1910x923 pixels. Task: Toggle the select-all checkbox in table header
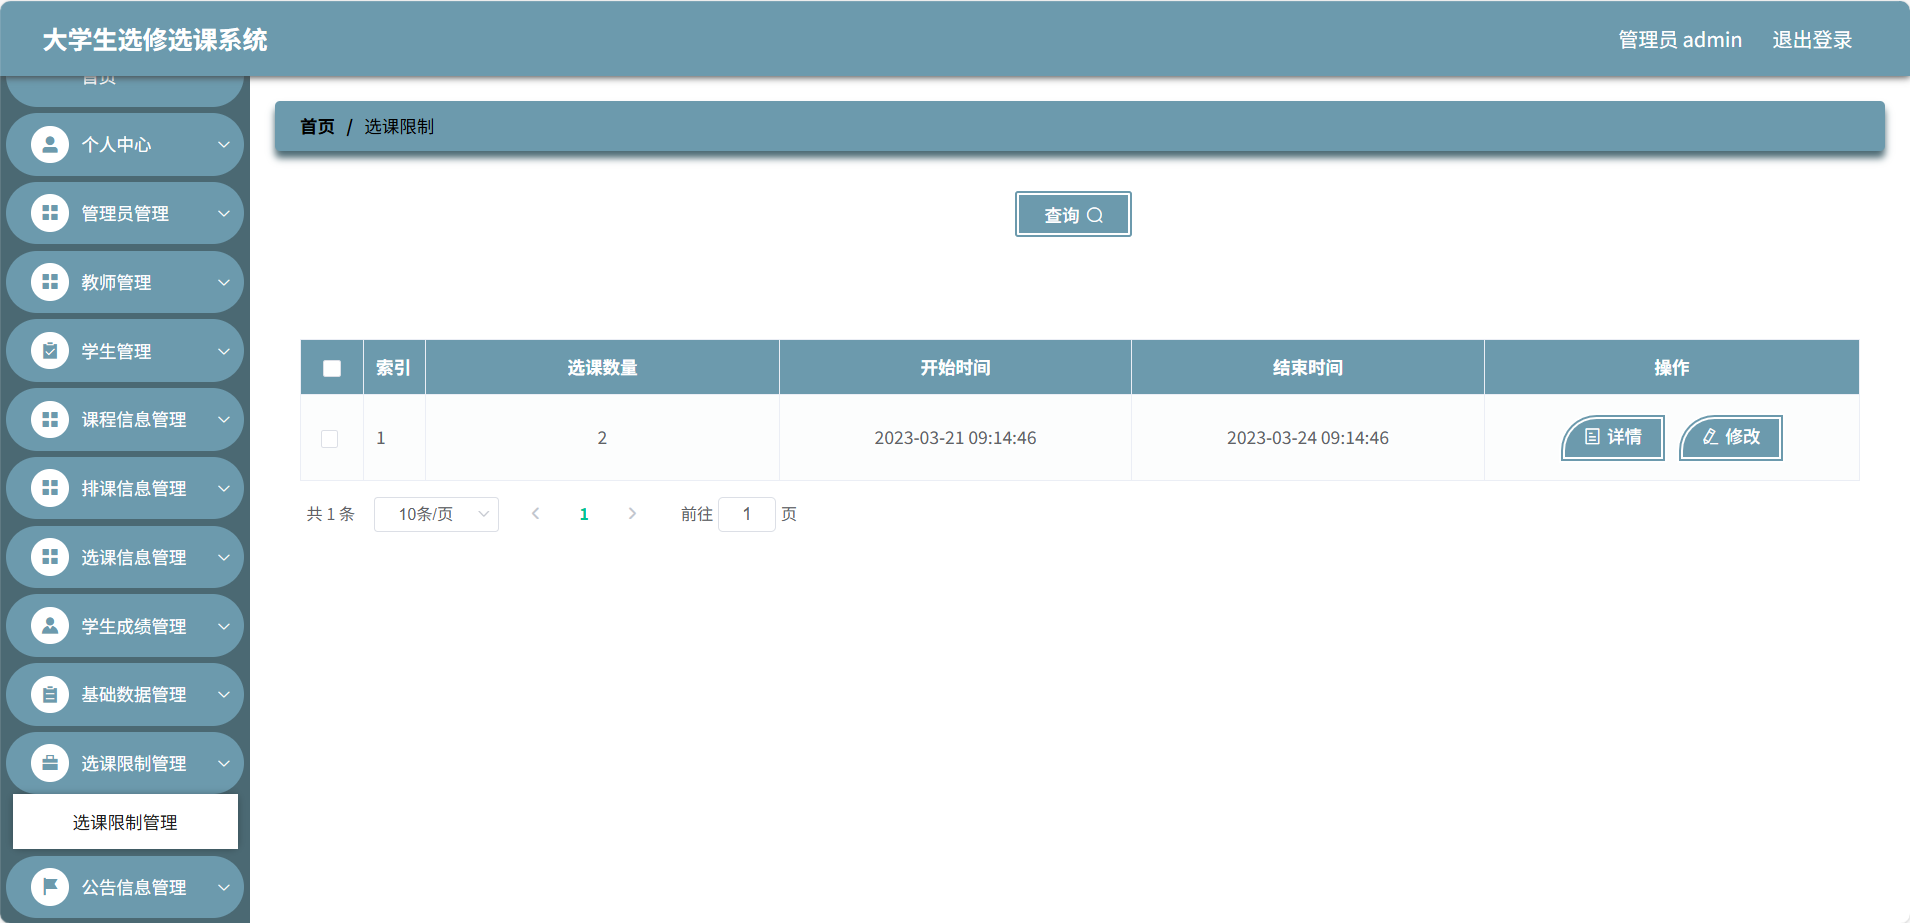click(332, 368)
